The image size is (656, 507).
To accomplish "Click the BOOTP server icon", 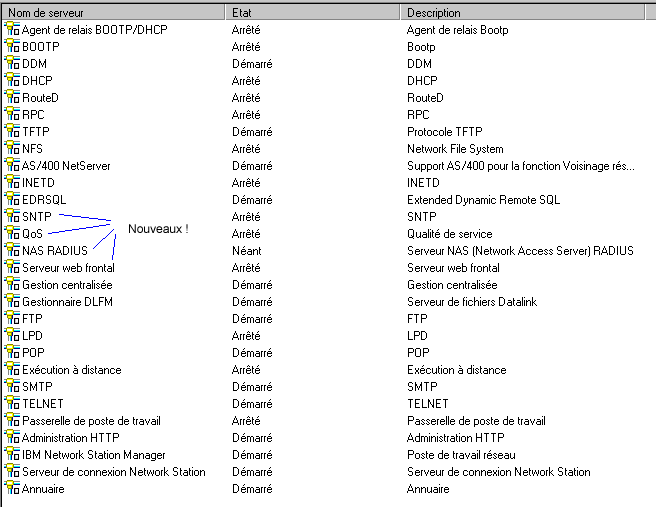I will pos(12,46).
